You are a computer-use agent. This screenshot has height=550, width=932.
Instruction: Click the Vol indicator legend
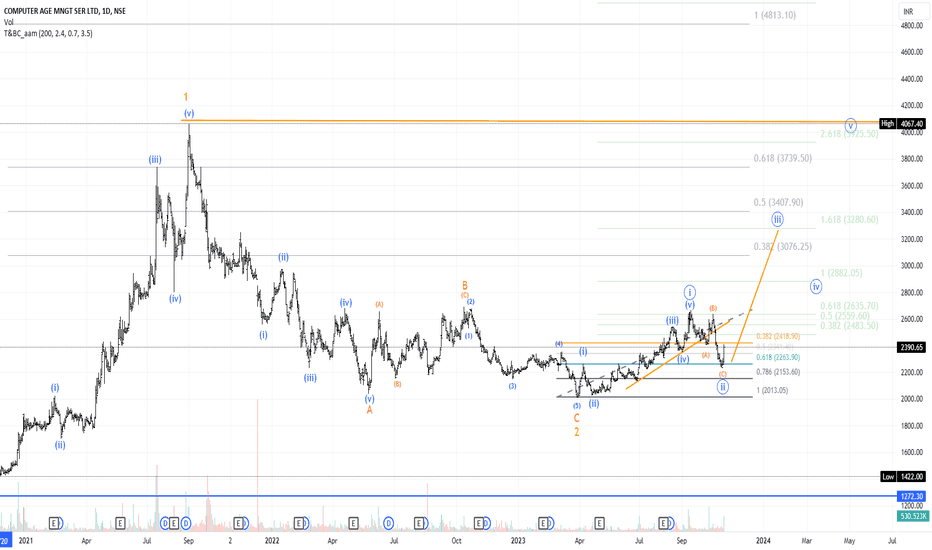point(8,22)
